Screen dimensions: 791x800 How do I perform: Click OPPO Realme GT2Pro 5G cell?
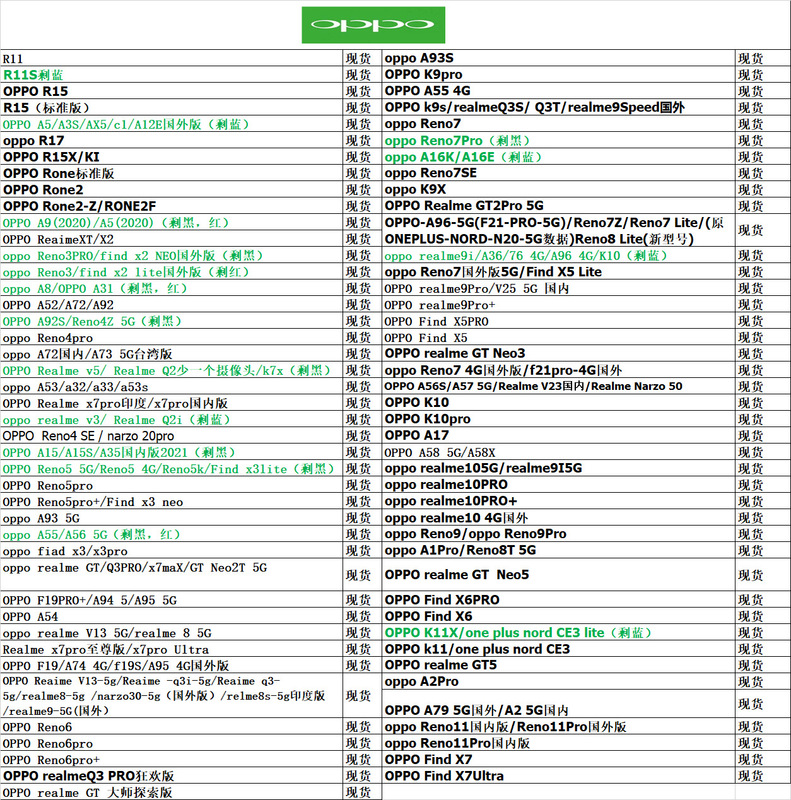[x=558, y=206]
